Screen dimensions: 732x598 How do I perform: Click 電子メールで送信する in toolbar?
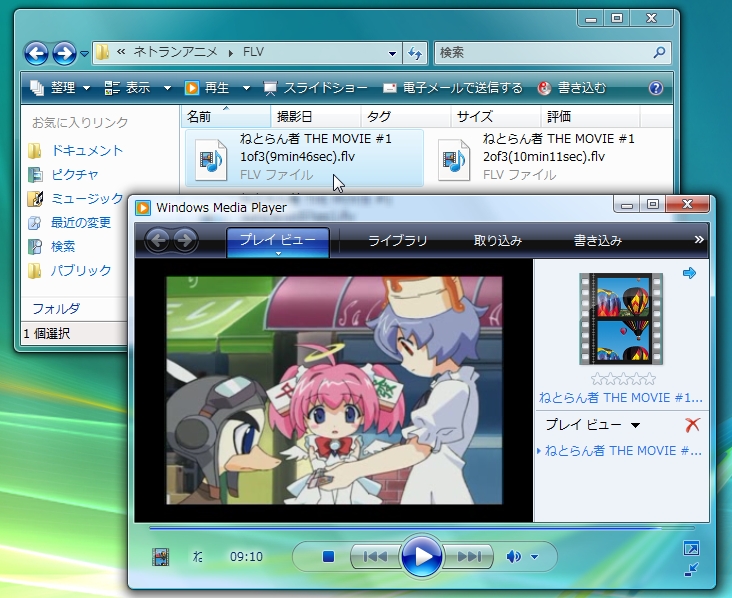(x=452, y=88)
